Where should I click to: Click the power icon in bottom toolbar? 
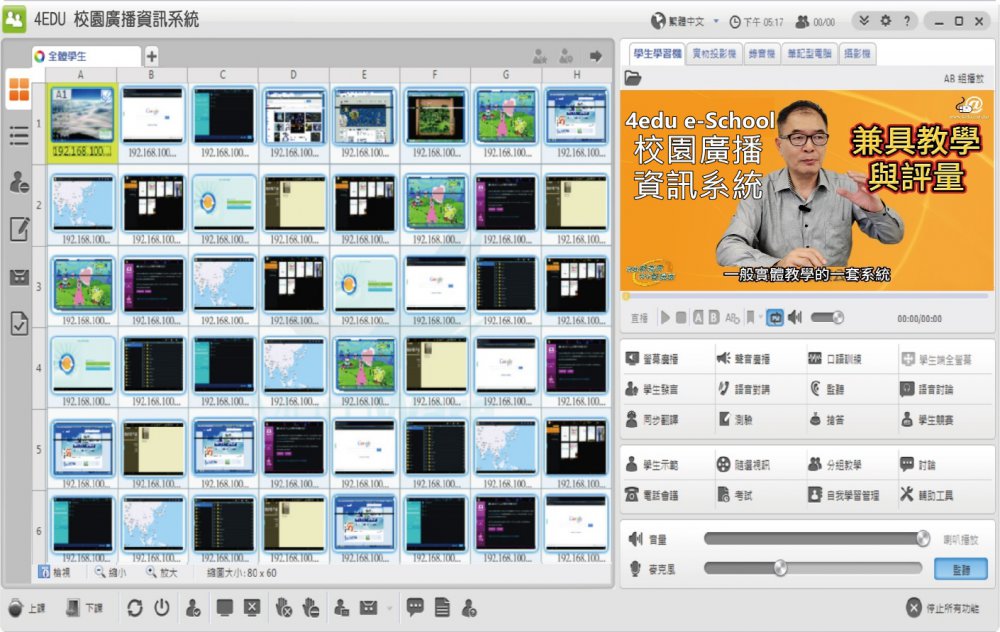161,607
